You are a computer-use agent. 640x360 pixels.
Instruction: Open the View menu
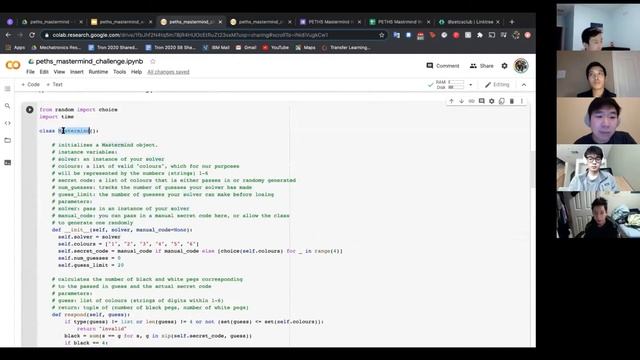tap(59, 72)
